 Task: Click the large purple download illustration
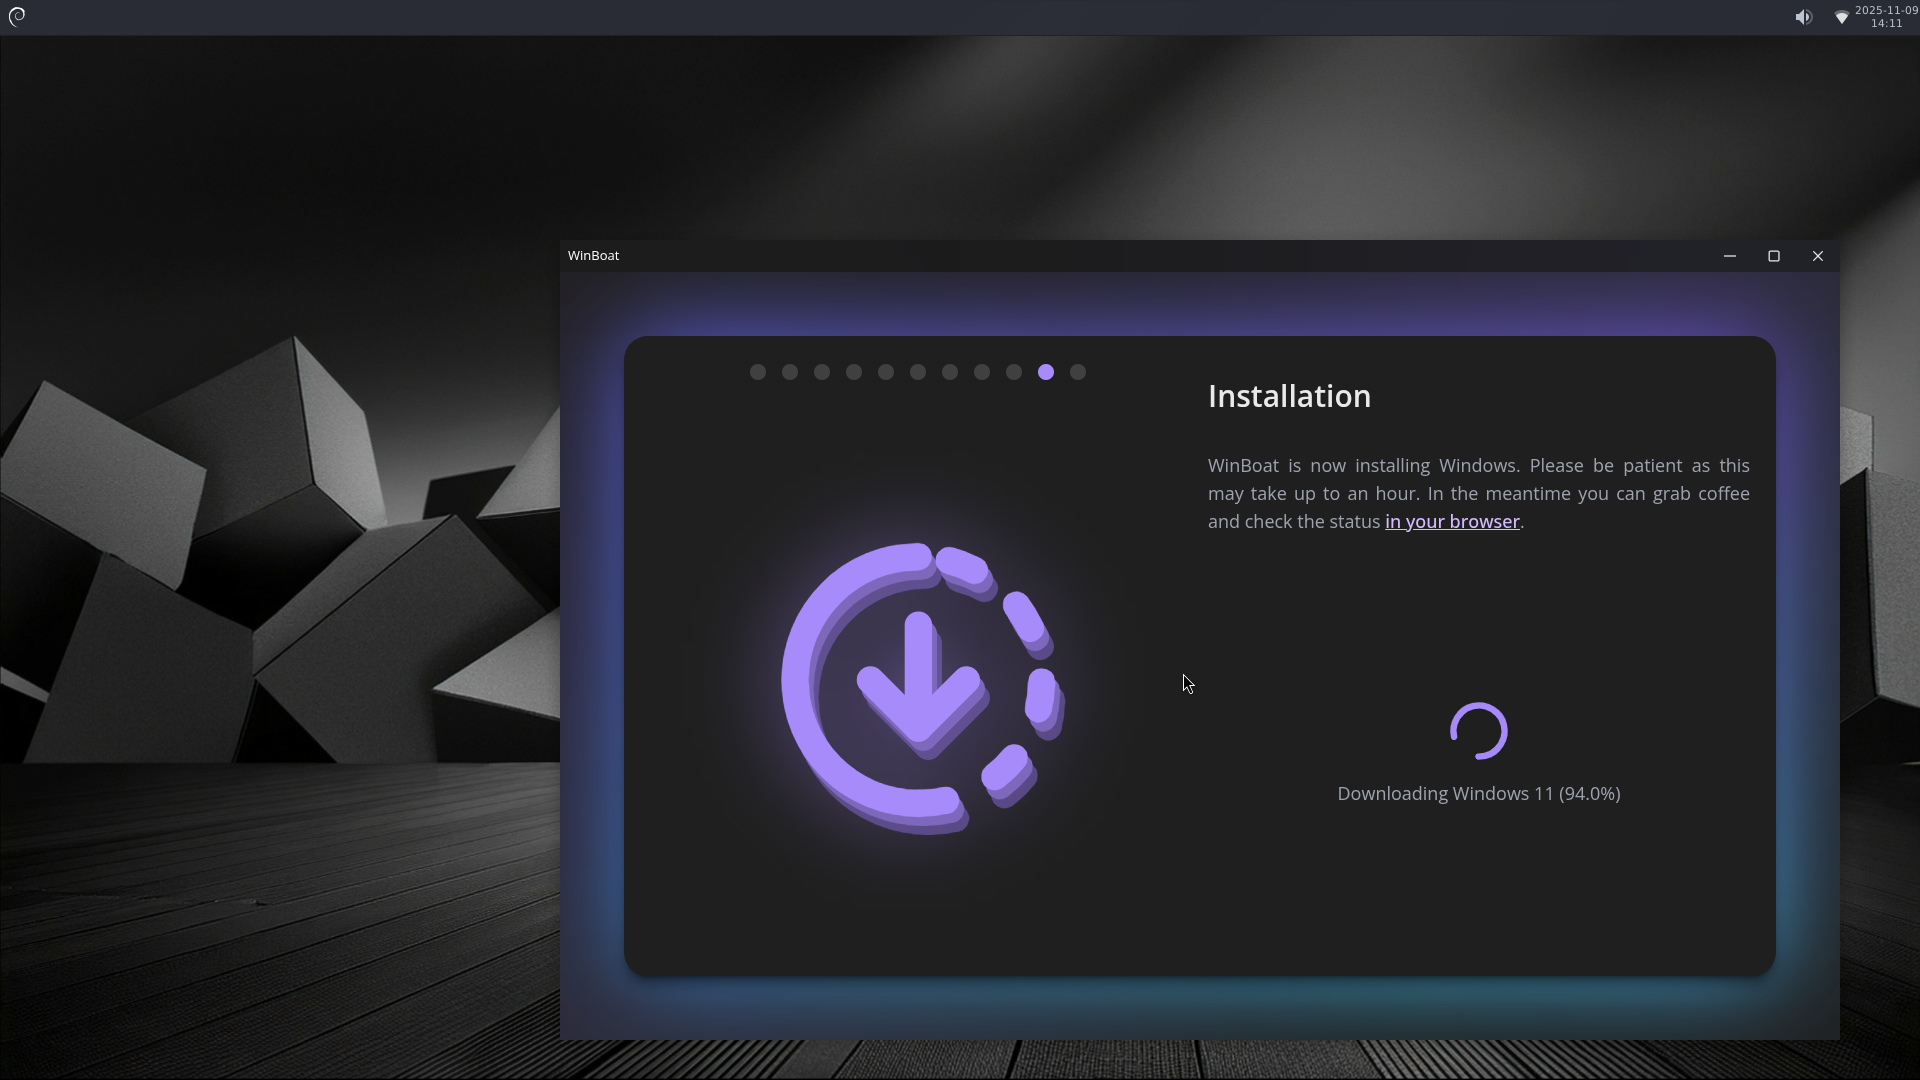tap(921, 688)
